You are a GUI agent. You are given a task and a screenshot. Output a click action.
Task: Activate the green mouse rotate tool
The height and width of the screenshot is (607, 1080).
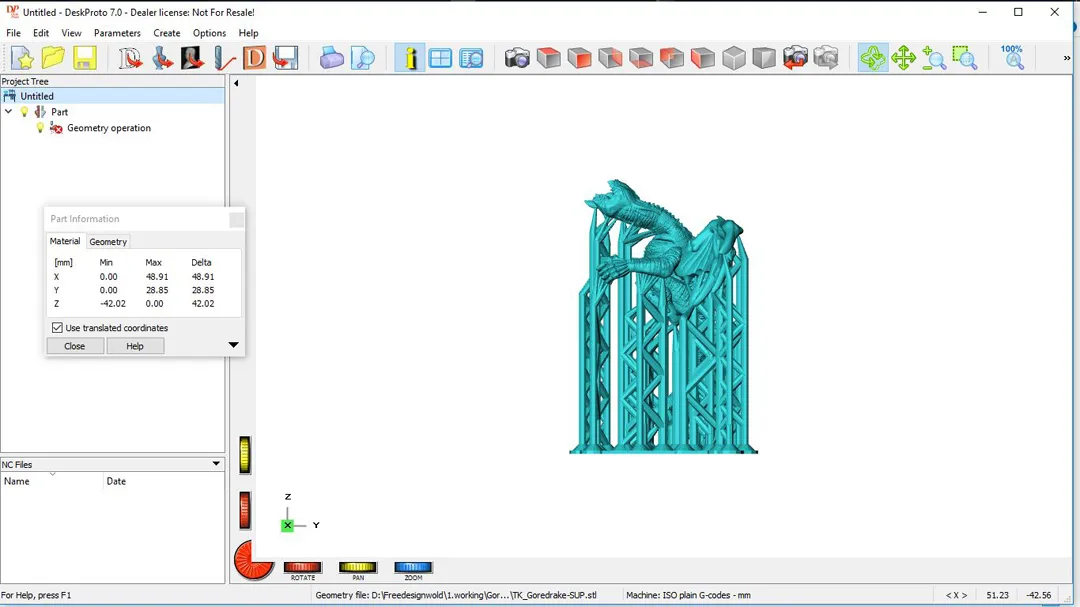tap(873, 58)
